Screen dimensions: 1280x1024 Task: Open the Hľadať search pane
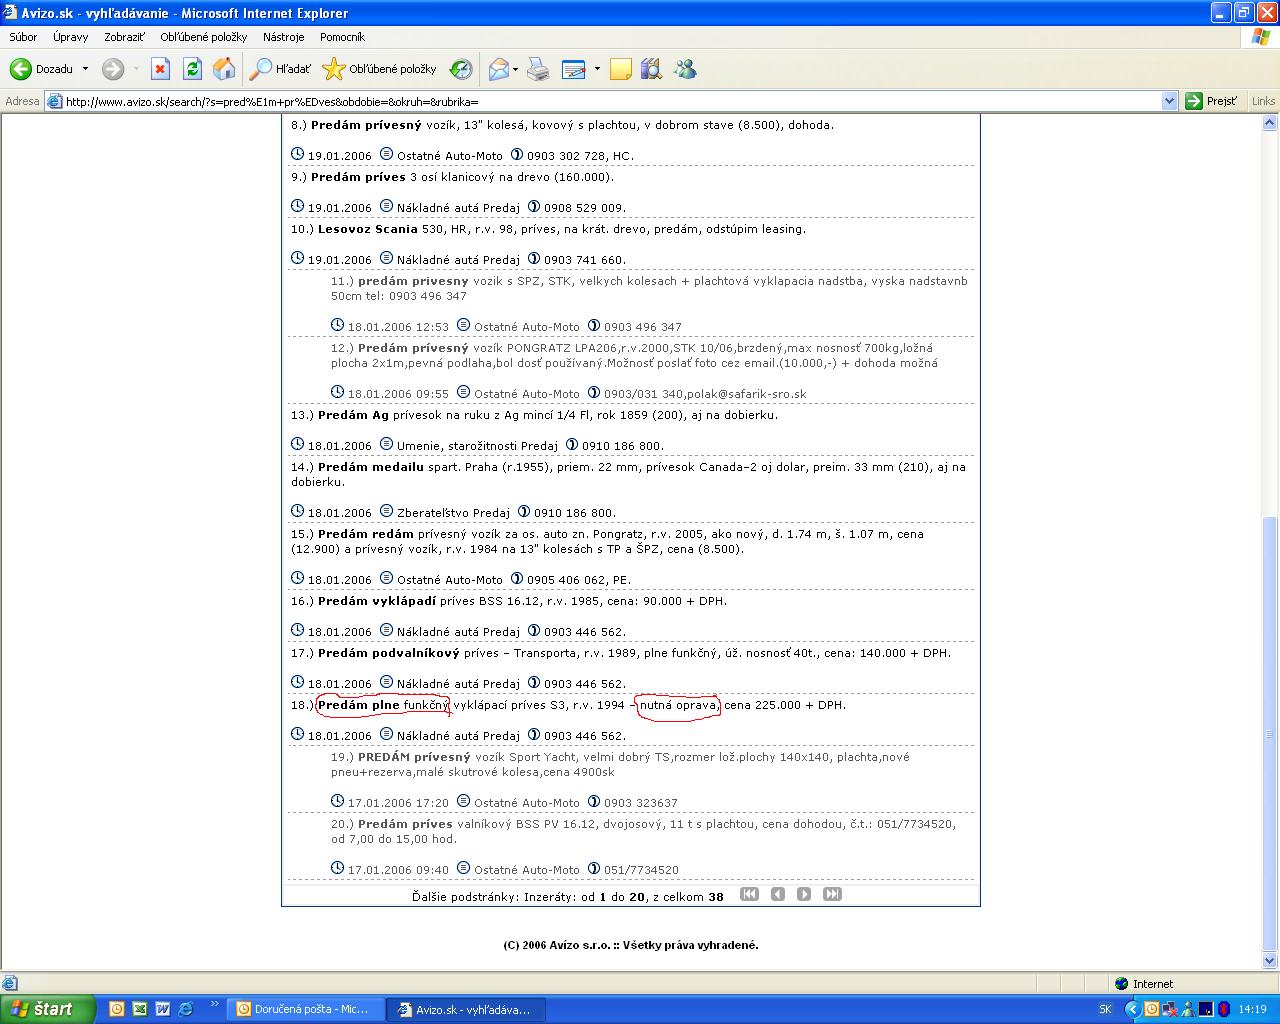[281, 69]
